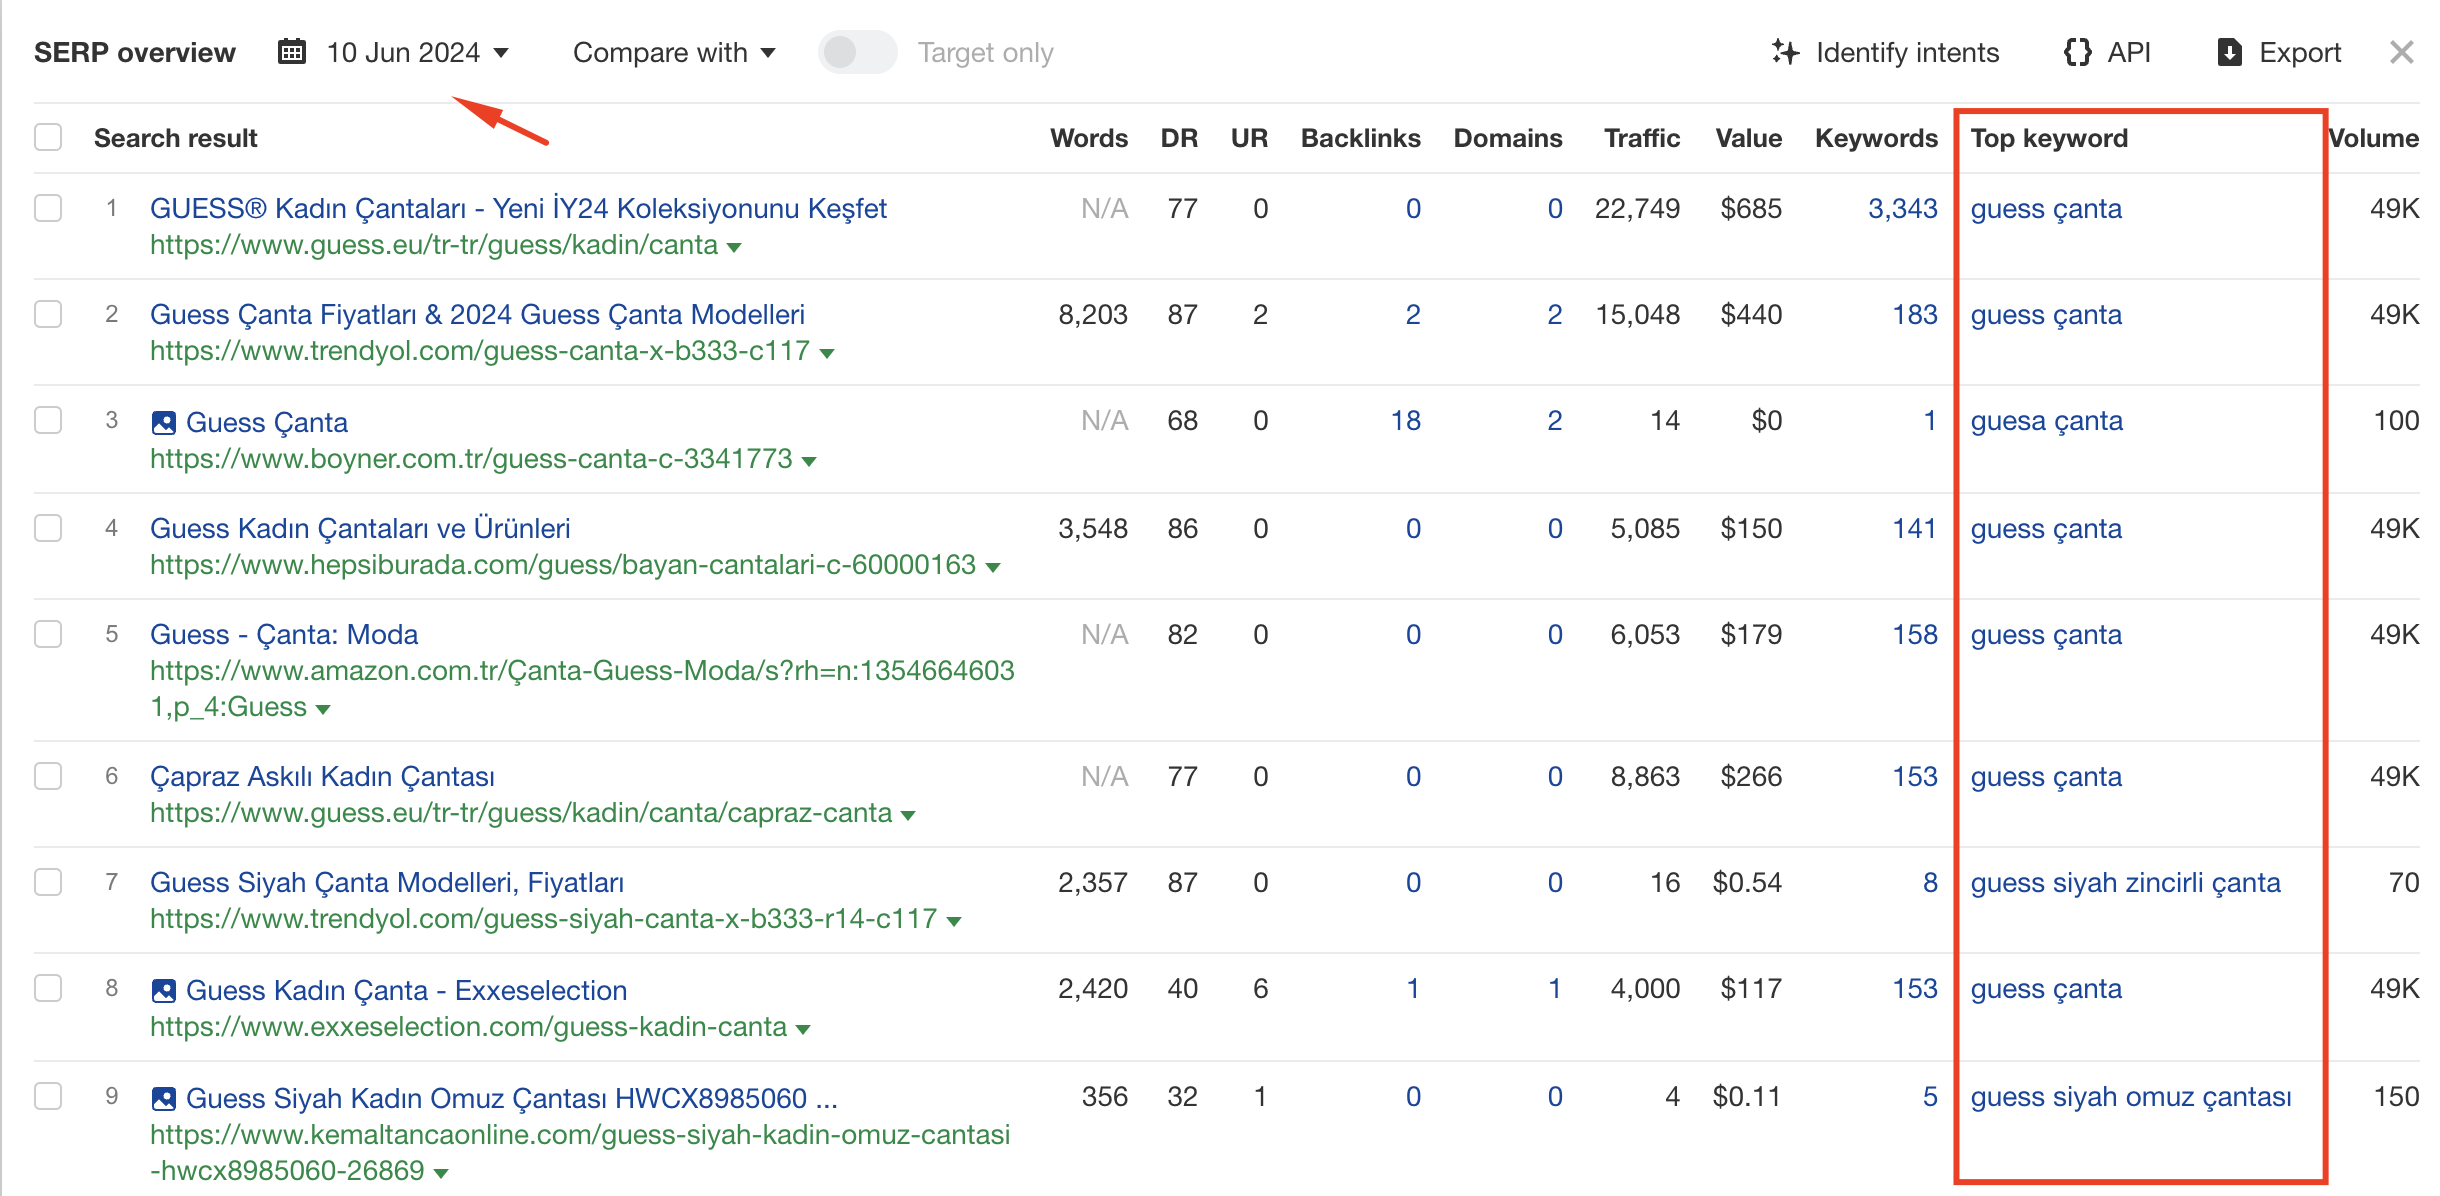Check the box for result 2 trendyol
Viewport: 2440px width, 1196px height.
pos(48,314)
